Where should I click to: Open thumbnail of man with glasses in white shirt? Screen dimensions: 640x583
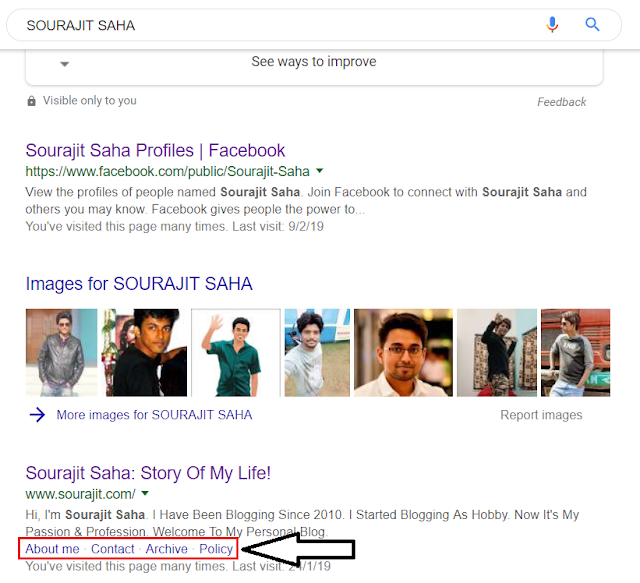403,353
